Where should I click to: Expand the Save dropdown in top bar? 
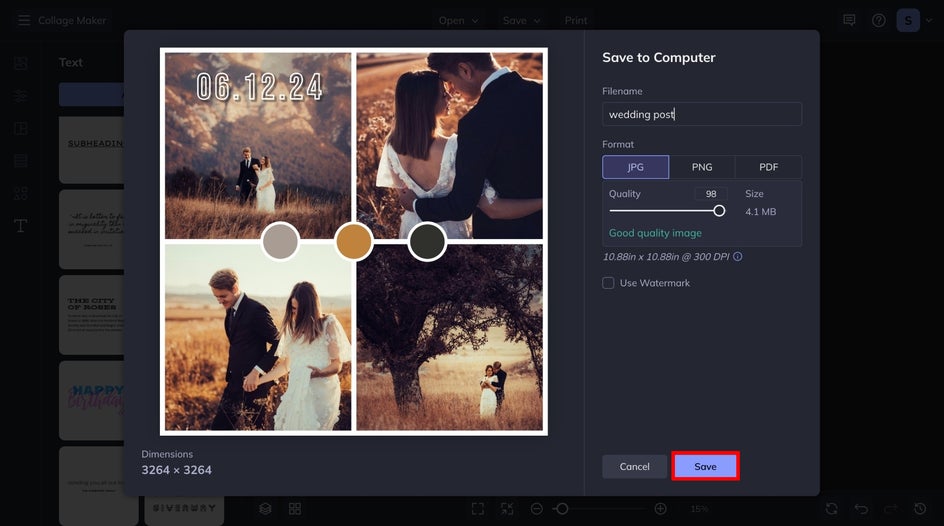point(521,20)
